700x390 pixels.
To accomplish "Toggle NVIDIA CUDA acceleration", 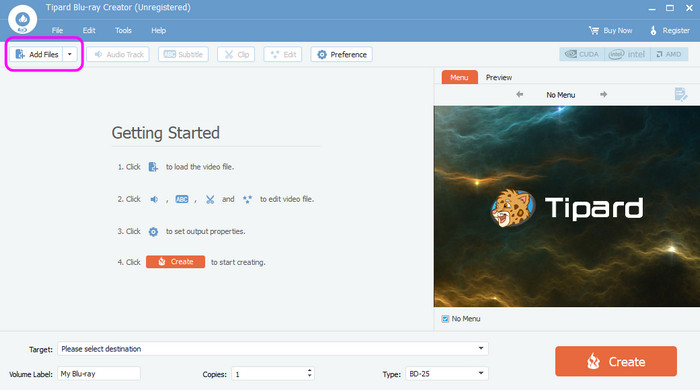I will click(x=582, y=54).
